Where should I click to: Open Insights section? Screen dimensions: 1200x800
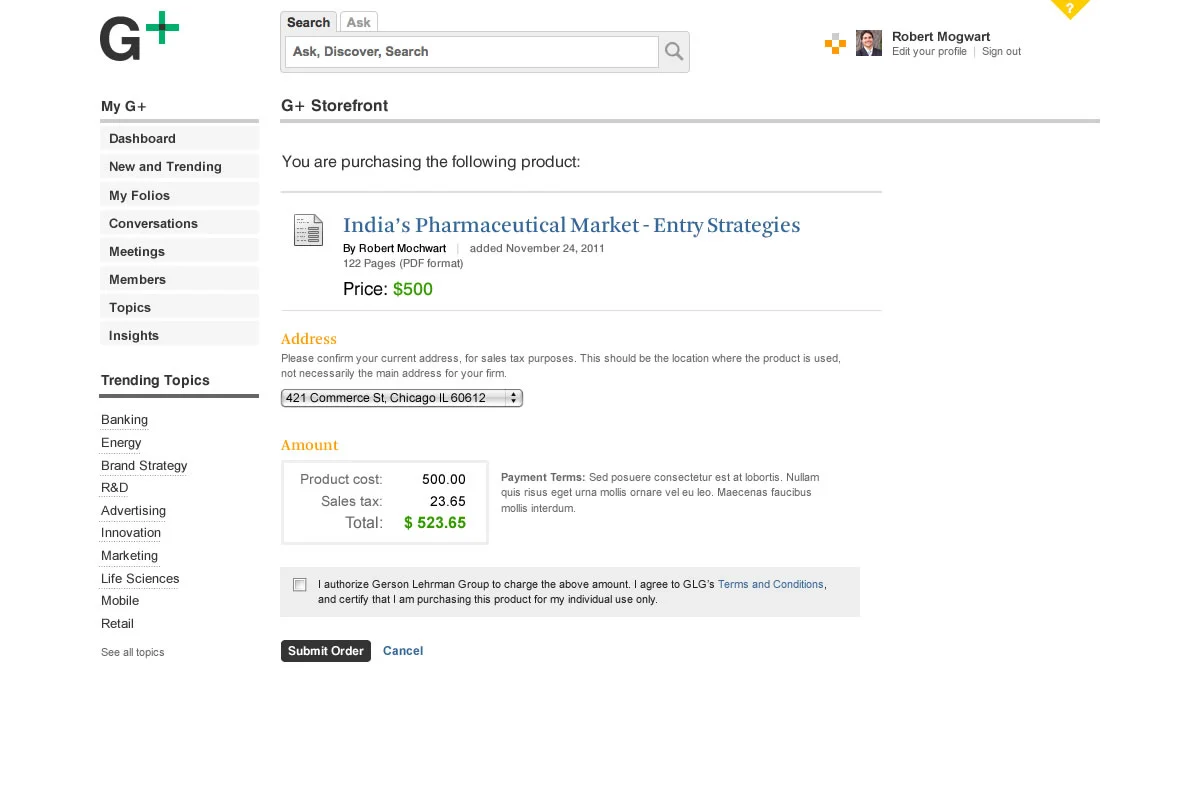(x=179, y=335)
